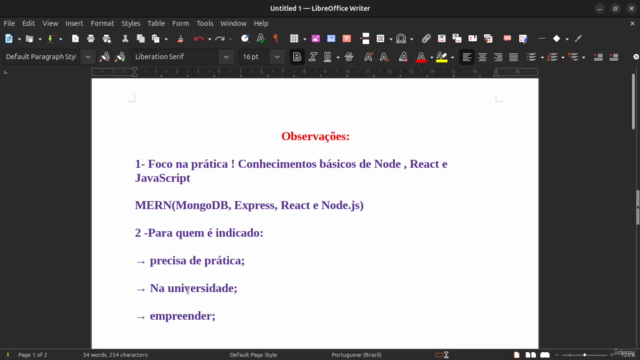Click the Insert Image icon

tap(316, 39)
